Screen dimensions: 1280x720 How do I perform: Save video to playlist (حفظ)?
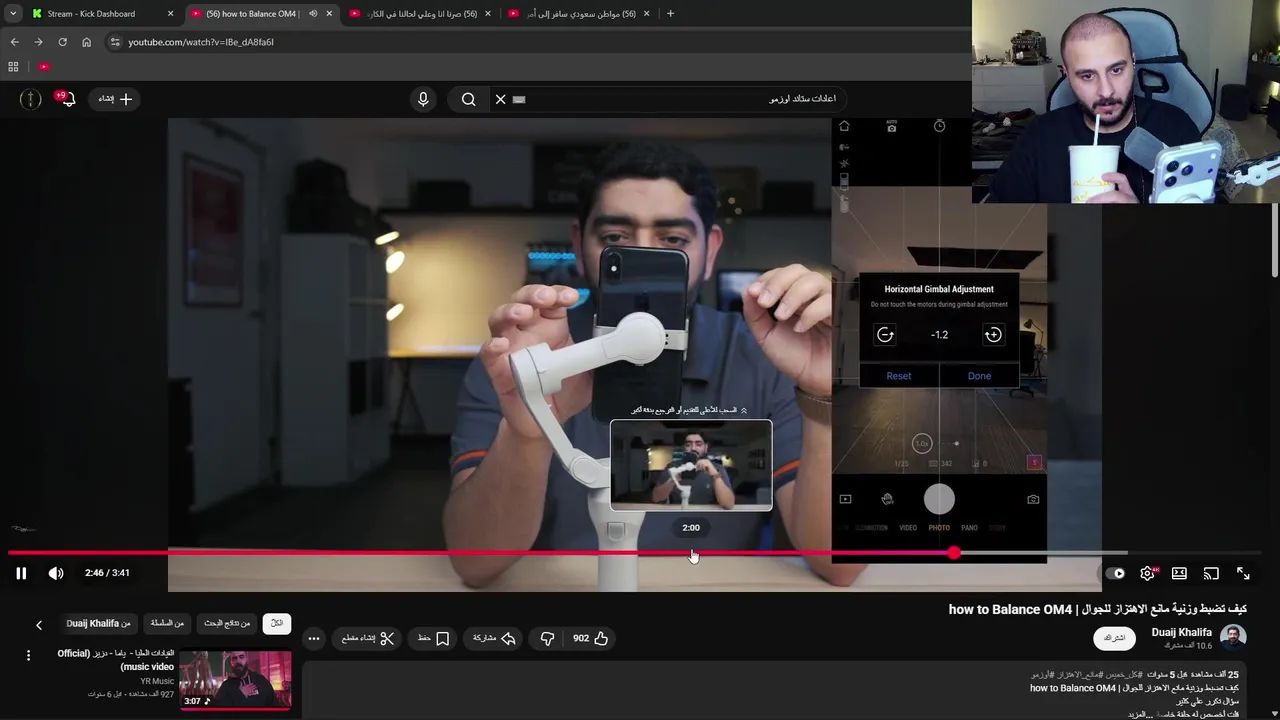[434, 638]
